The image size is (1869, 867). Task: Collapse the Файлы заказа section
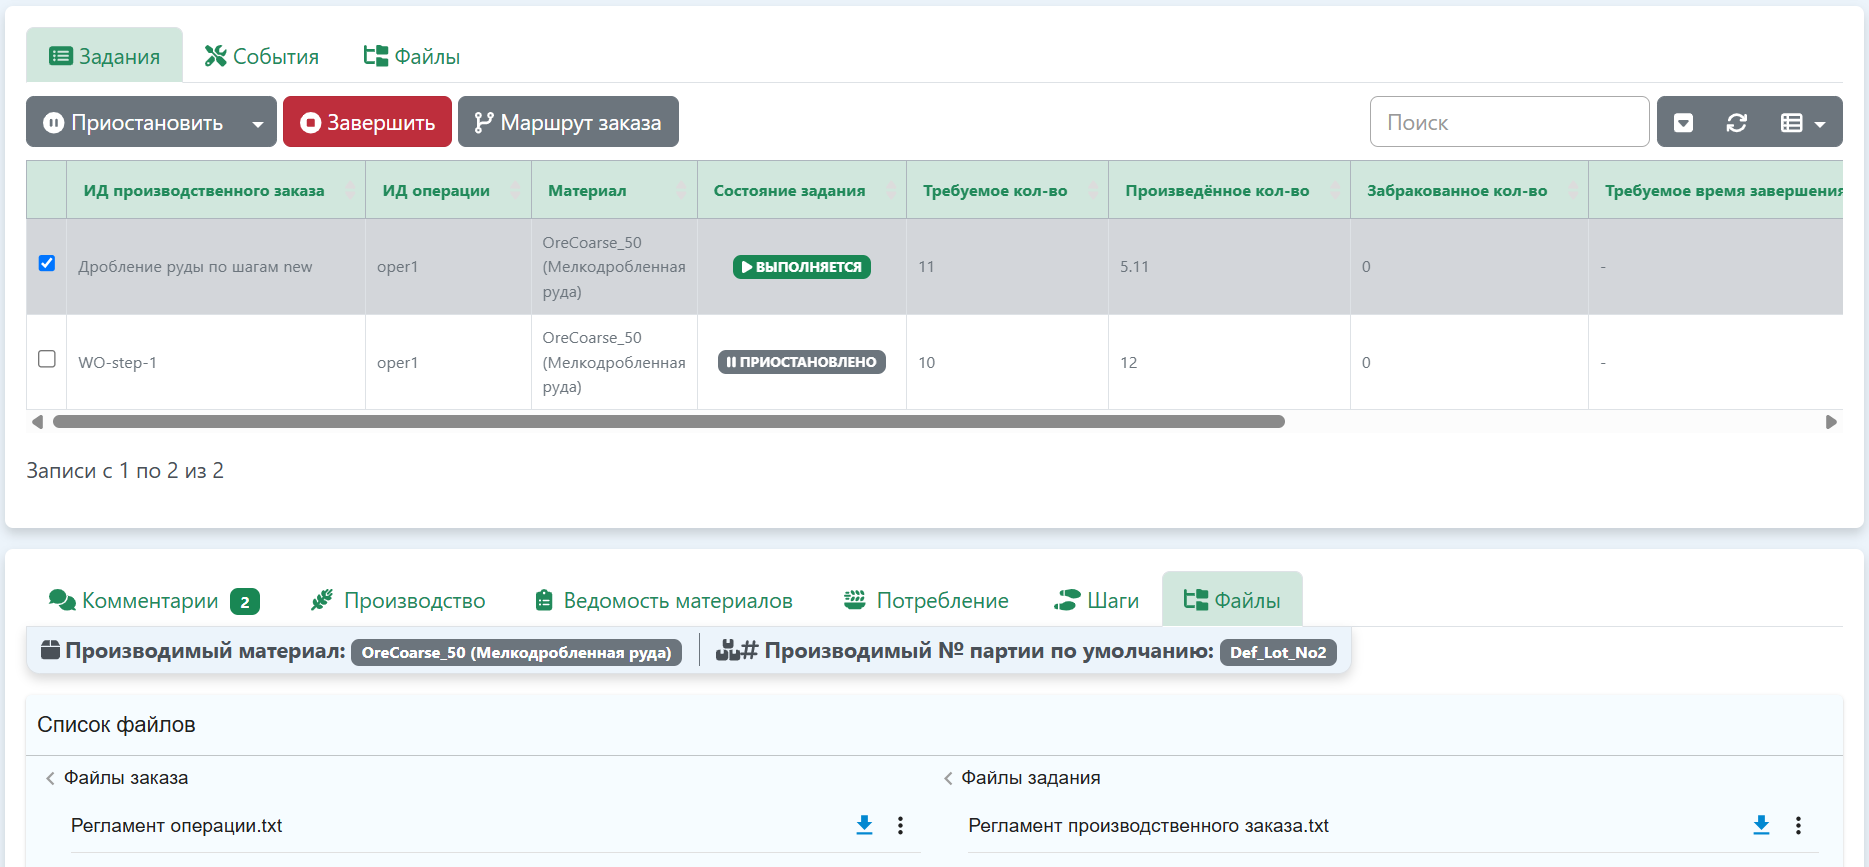(51, 778)
